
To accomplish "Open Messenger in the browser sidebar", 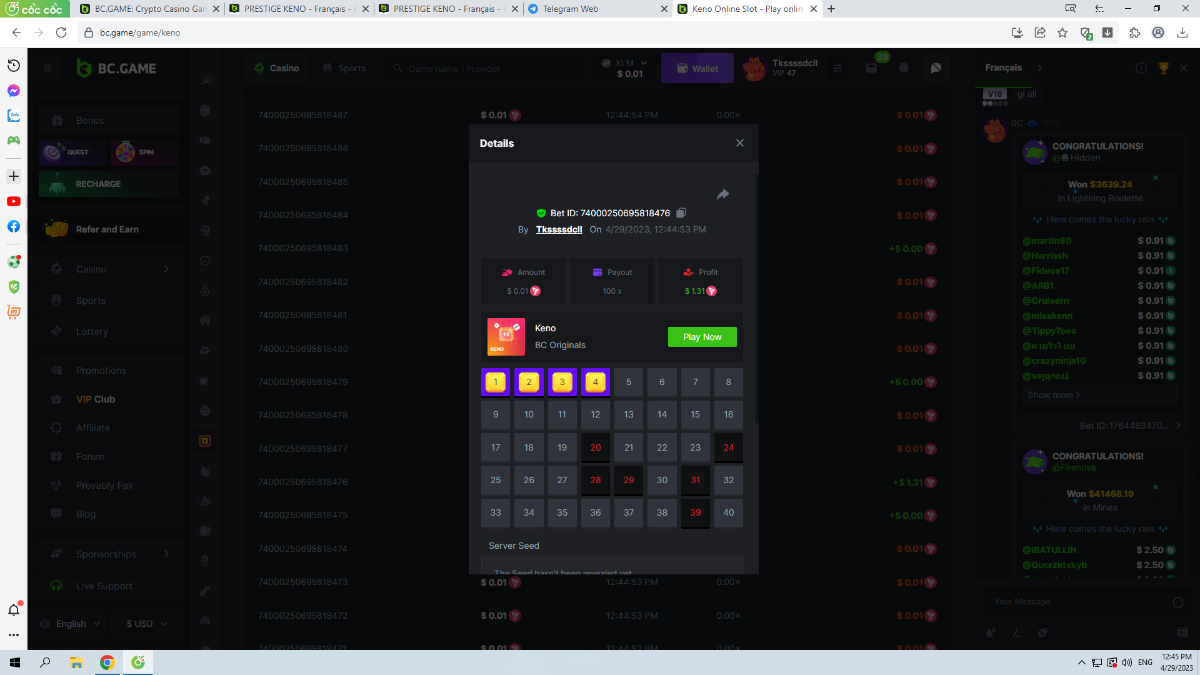I will (x=14, y=90).
